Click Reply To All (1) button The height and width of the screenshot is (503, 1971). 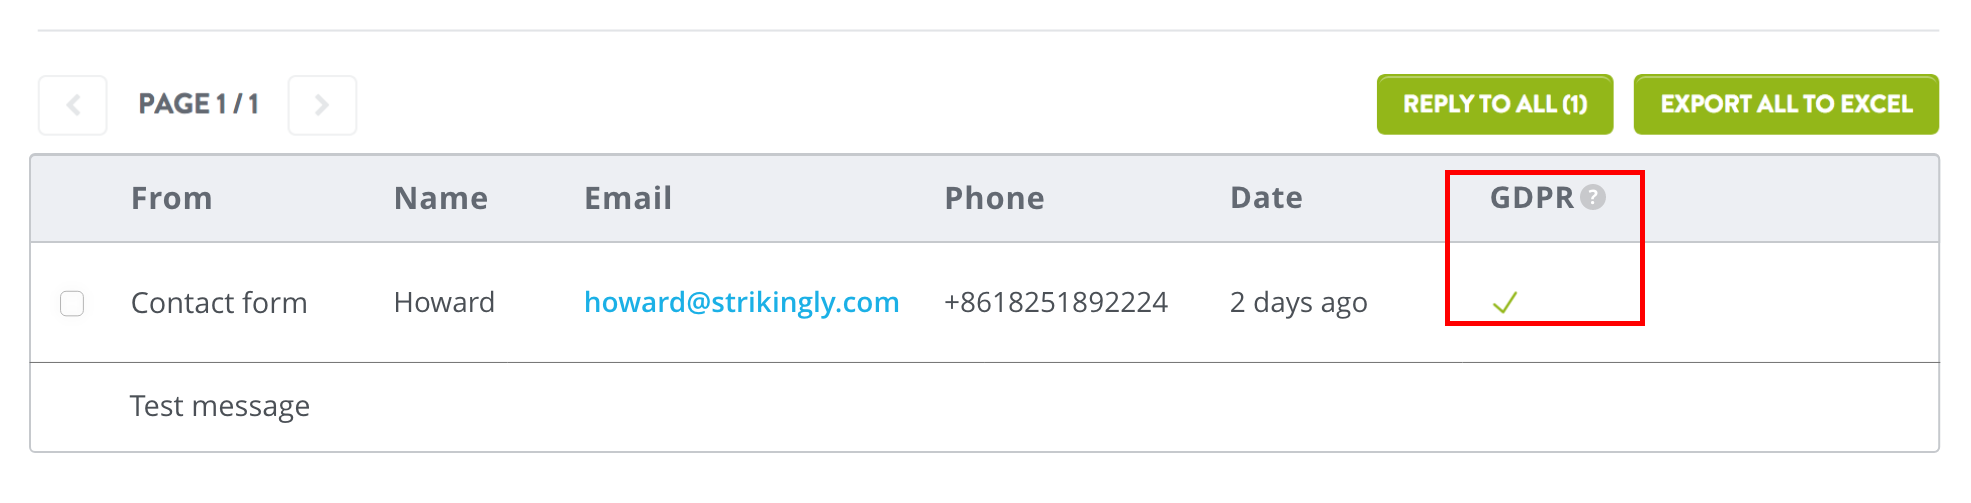pyautogui.click(x=1495, y=104)
